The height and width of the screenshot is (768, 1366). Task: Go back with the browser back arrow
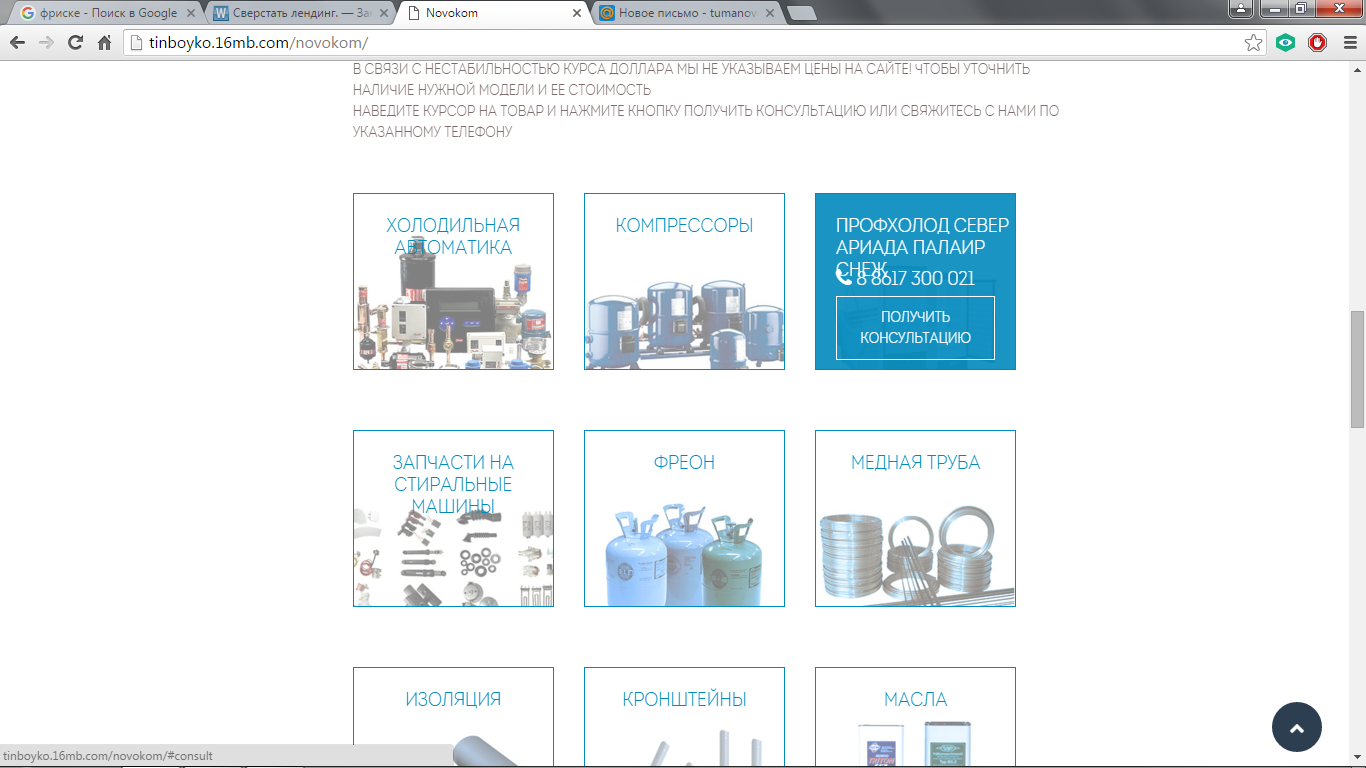click(x=17, y=43)
